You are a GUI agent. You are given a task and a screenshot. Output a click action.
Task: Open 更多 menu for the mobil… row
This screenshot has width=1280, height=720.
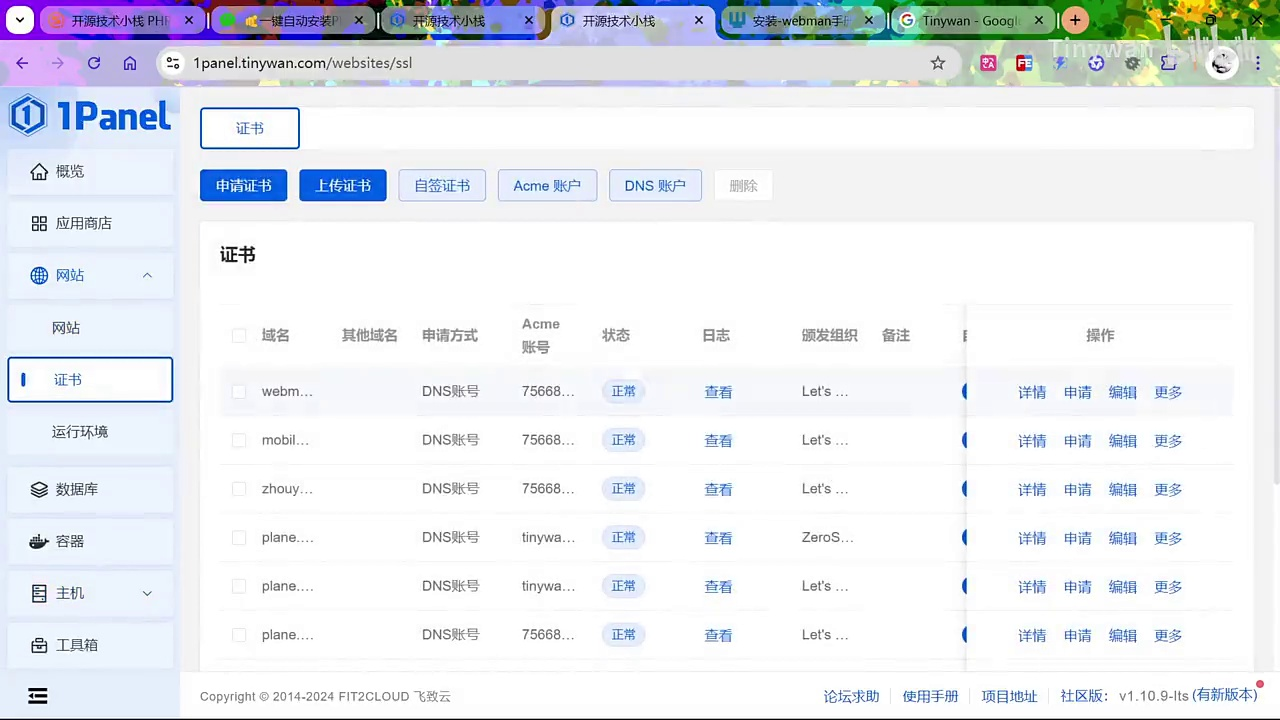click(x=1168, y=441)
